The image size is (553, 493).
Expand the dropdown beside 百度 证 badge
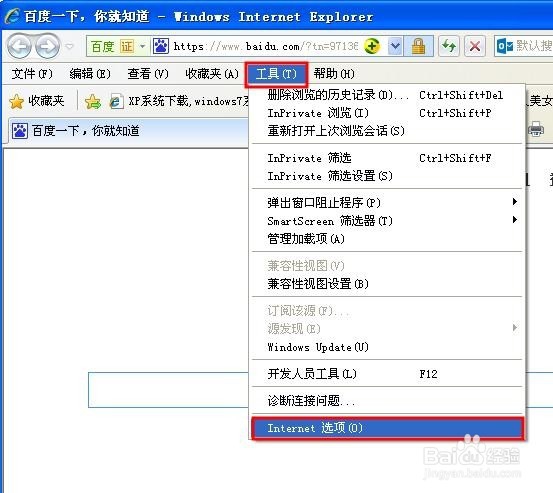point(142,46)
